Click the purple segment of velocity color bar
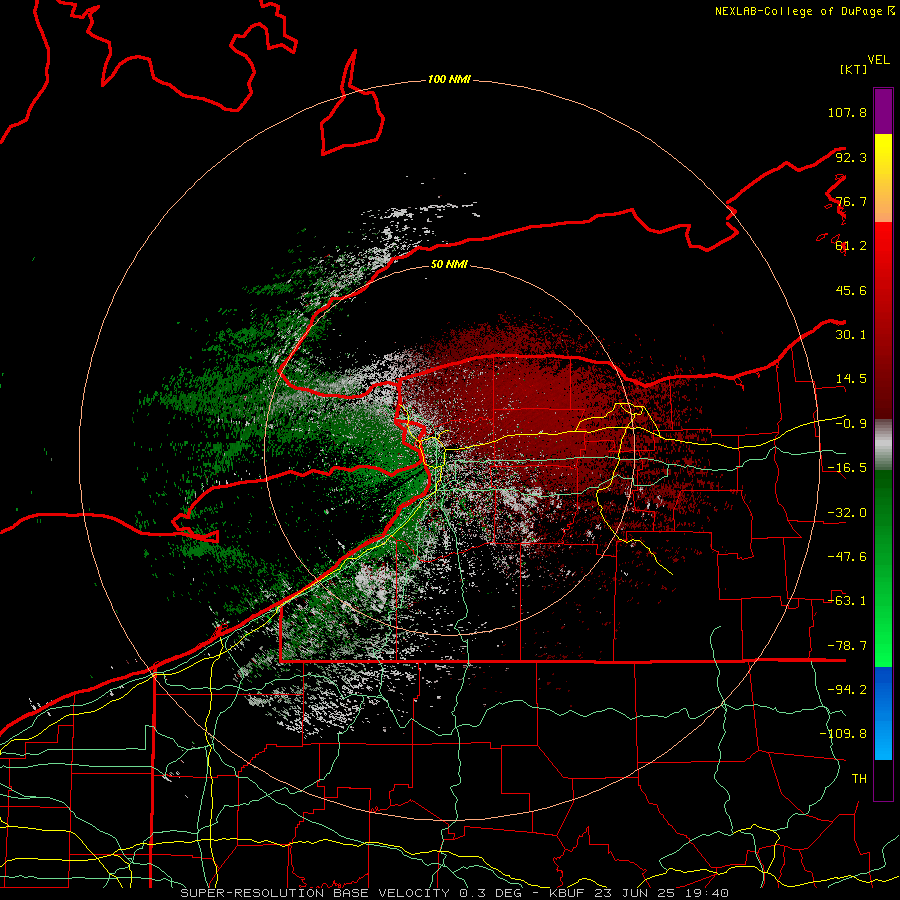The width and height of the screenshot is (900, 900). [883, 111]
